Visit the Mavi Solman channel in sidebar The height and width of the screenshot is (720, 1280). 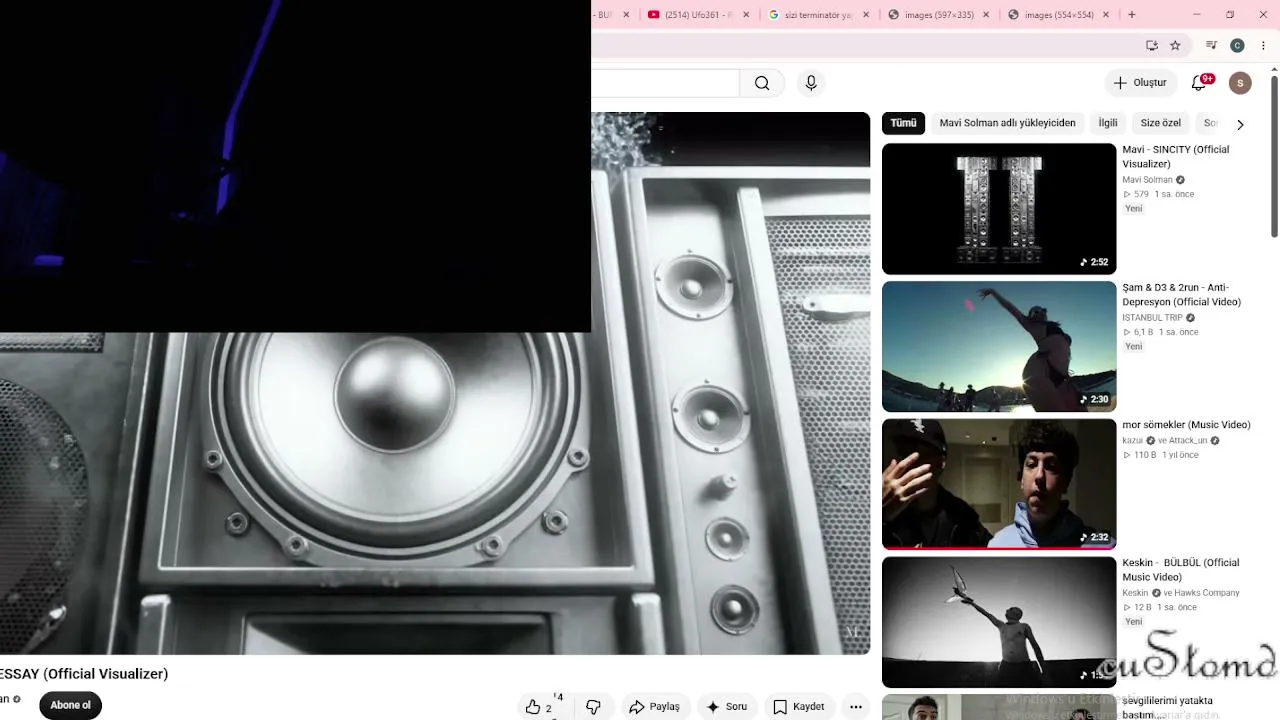1147,180
